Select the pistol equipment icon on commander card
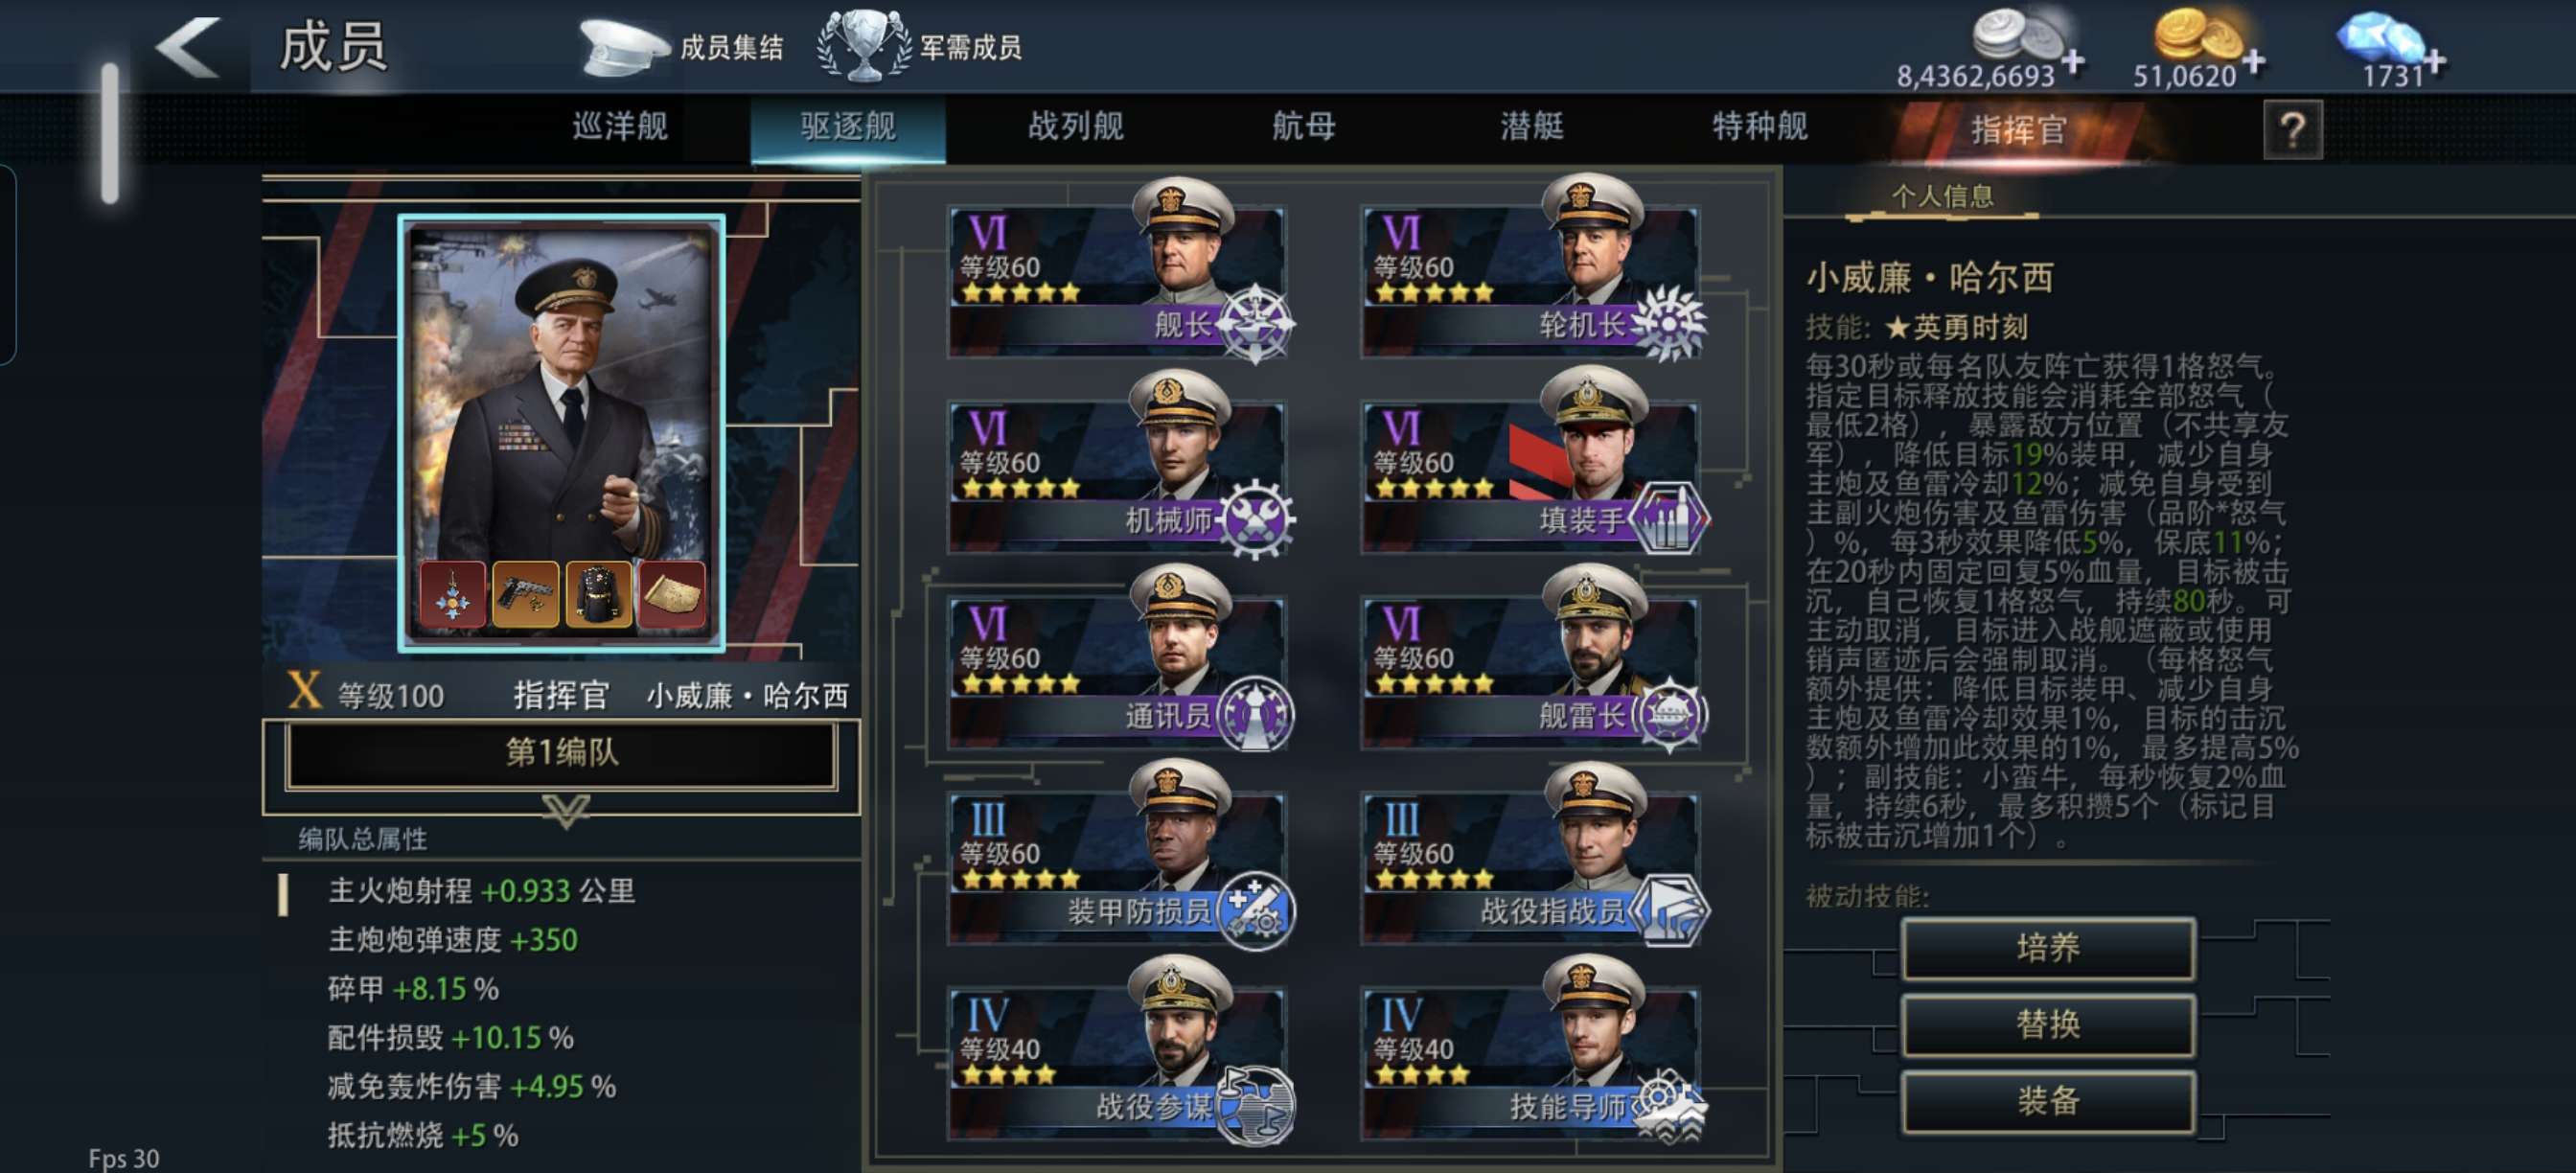The width and height of the screenshot is (2576, 1173). pos(526,594)
